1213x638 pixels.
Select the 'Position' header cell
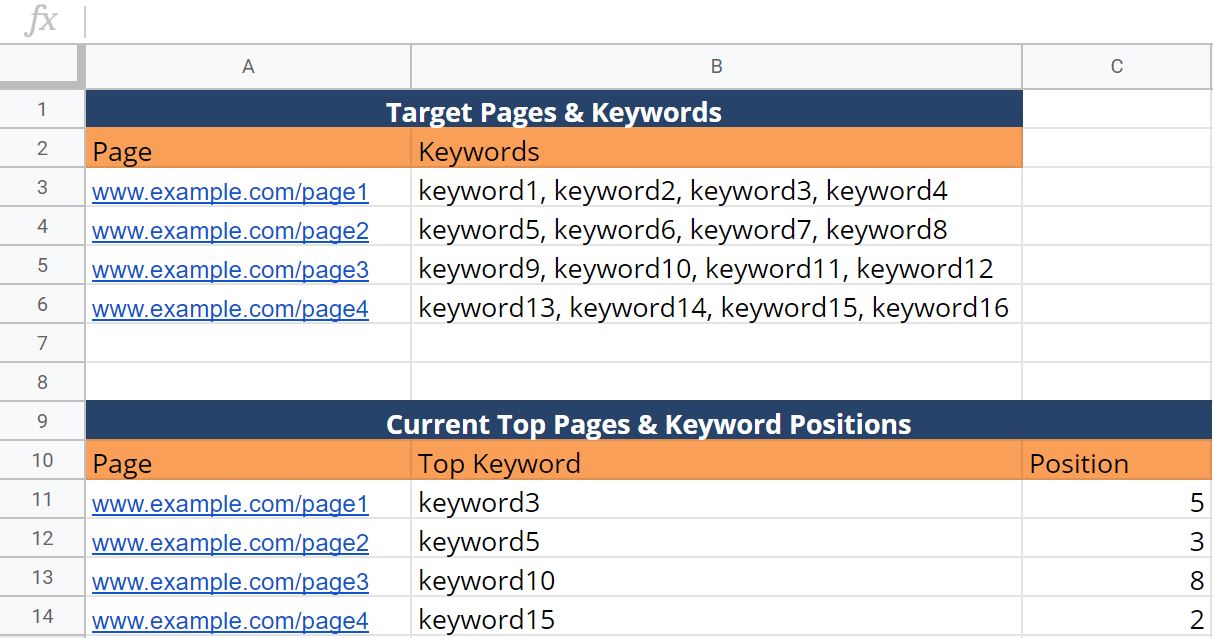(1117, 461)
